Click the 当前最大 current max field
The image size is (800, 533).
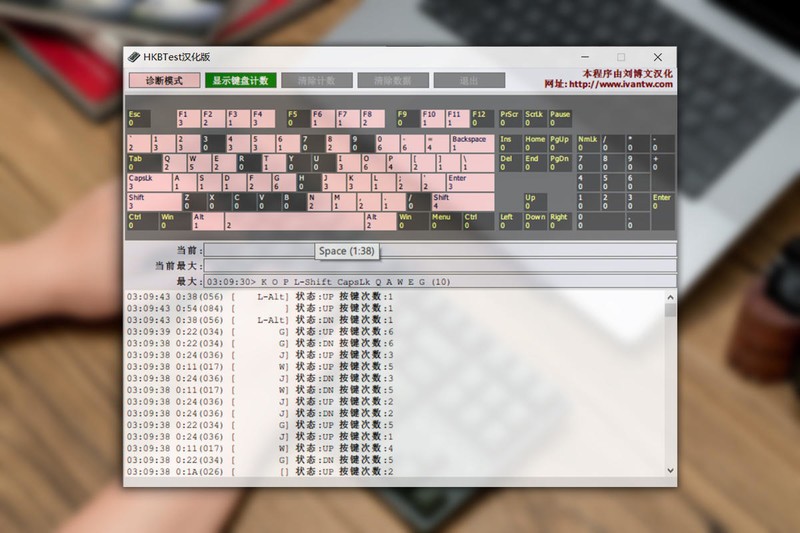pyautogui.click(x=440, y=266)
